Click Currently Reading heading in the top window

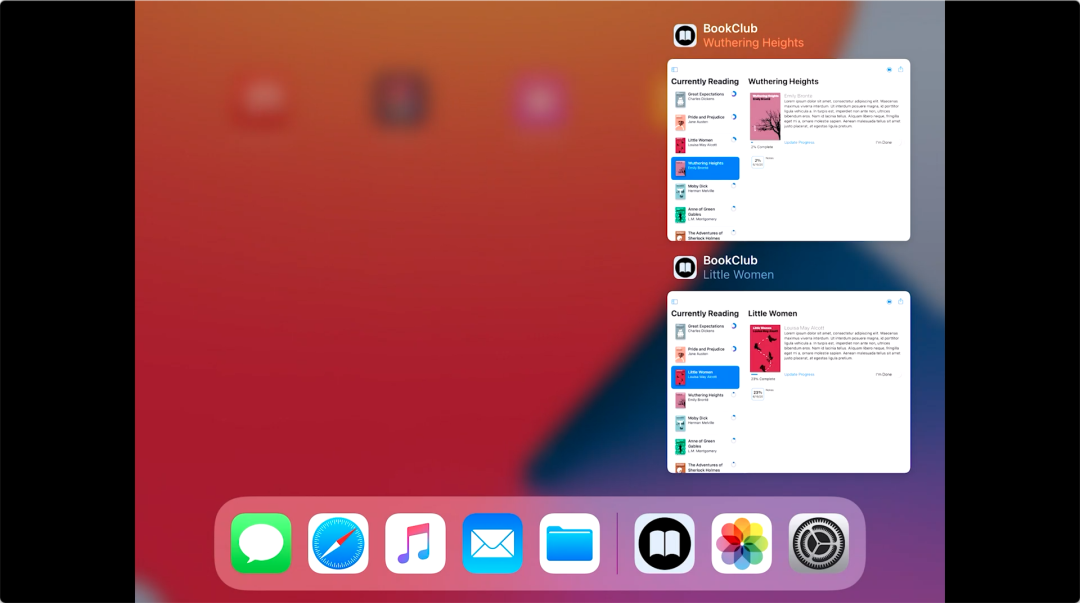point(705,81)
